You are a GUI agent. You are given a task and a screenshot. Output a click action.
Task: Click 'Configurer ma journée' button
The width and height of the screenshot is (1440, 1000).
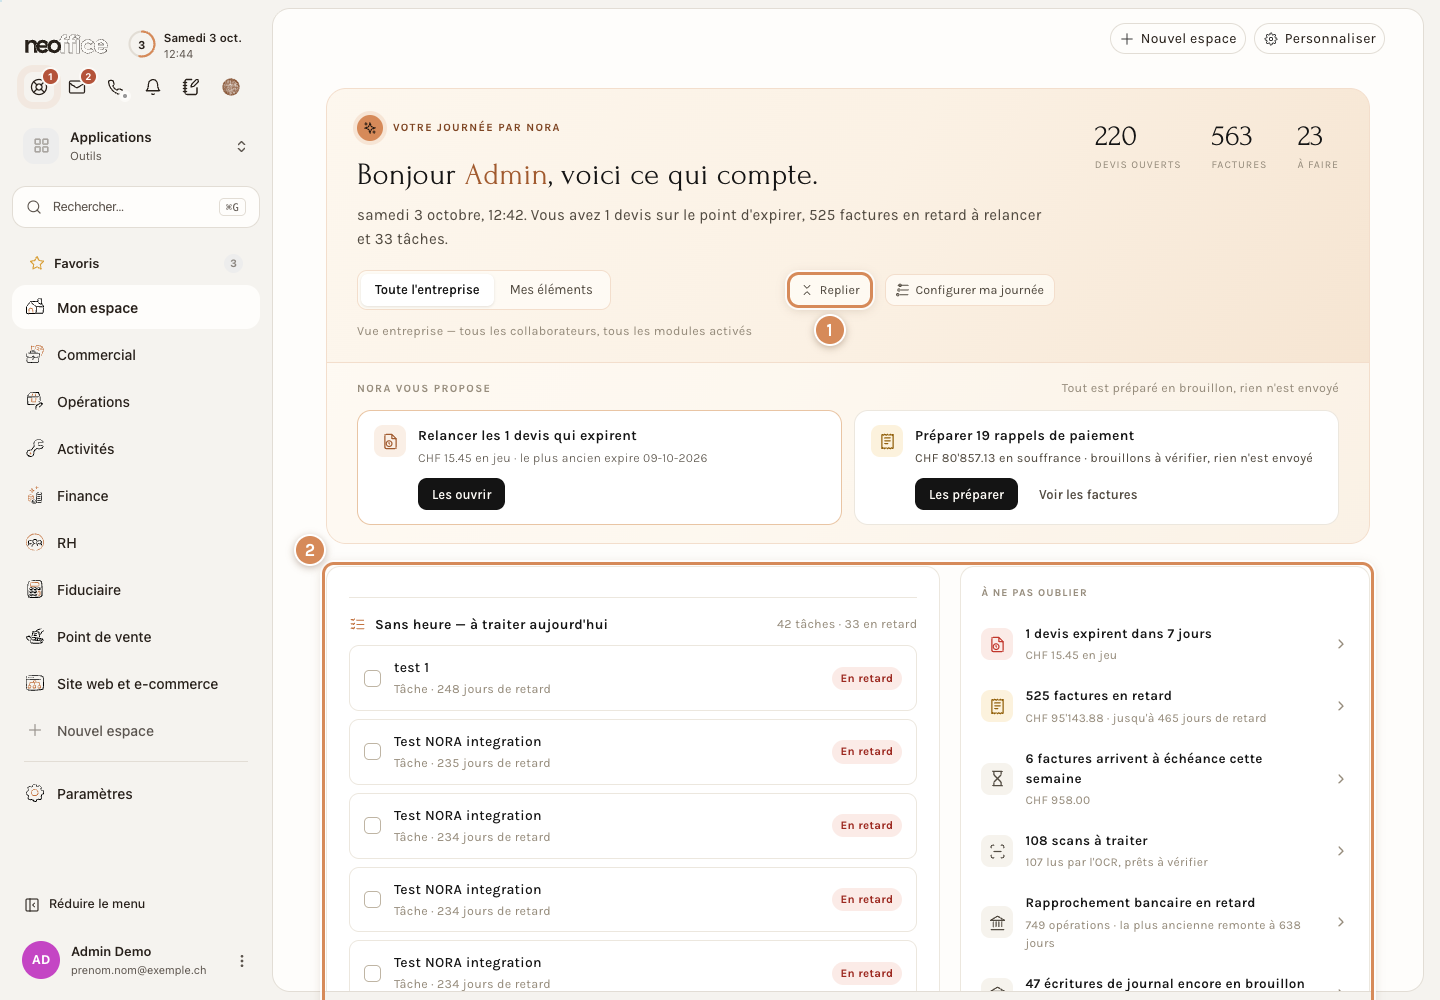[970, 290]
